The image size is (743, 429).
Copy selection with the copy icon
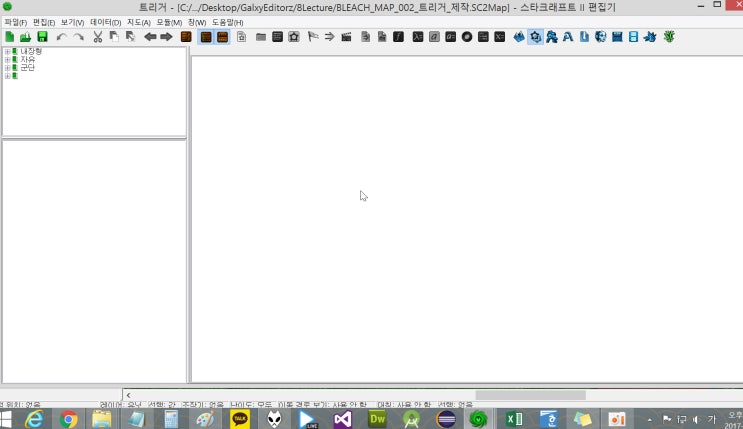pyautogui.click(x=114, y=37)
